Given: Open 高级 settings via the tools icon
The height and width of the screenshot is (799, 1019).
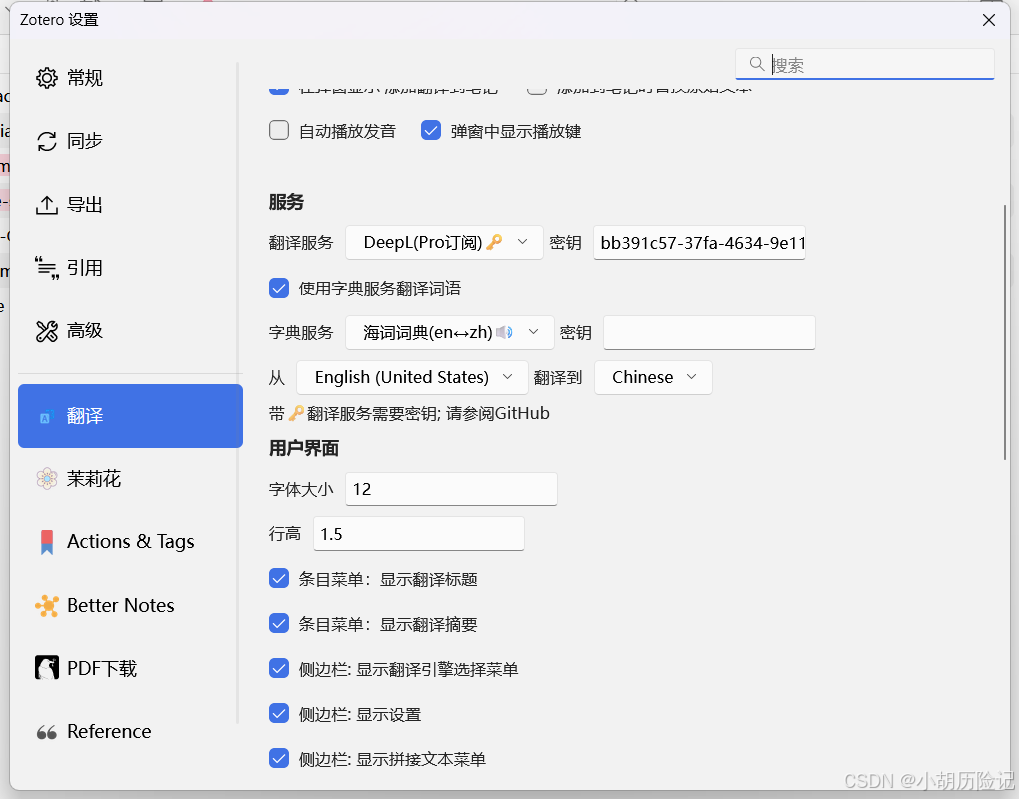Looking at the screenshot, I should pos(45,330).
